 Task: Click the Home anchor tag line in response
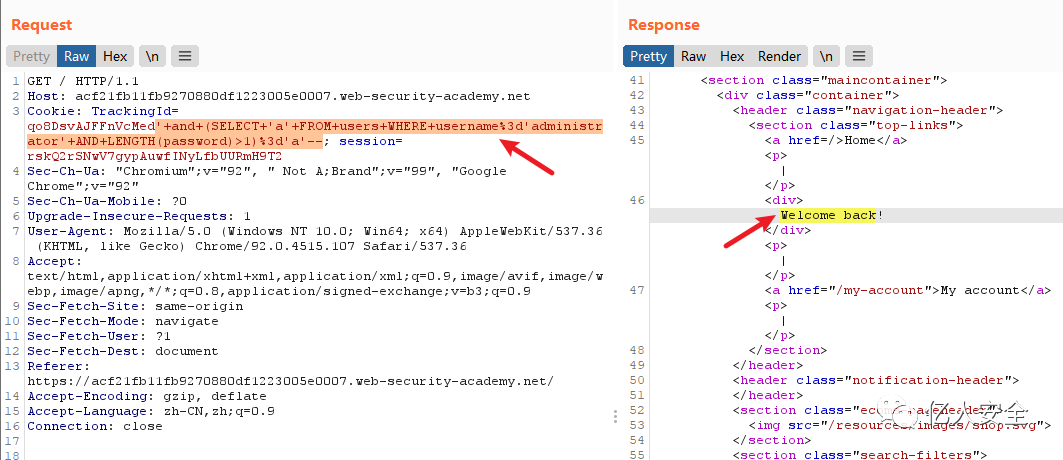836,140
